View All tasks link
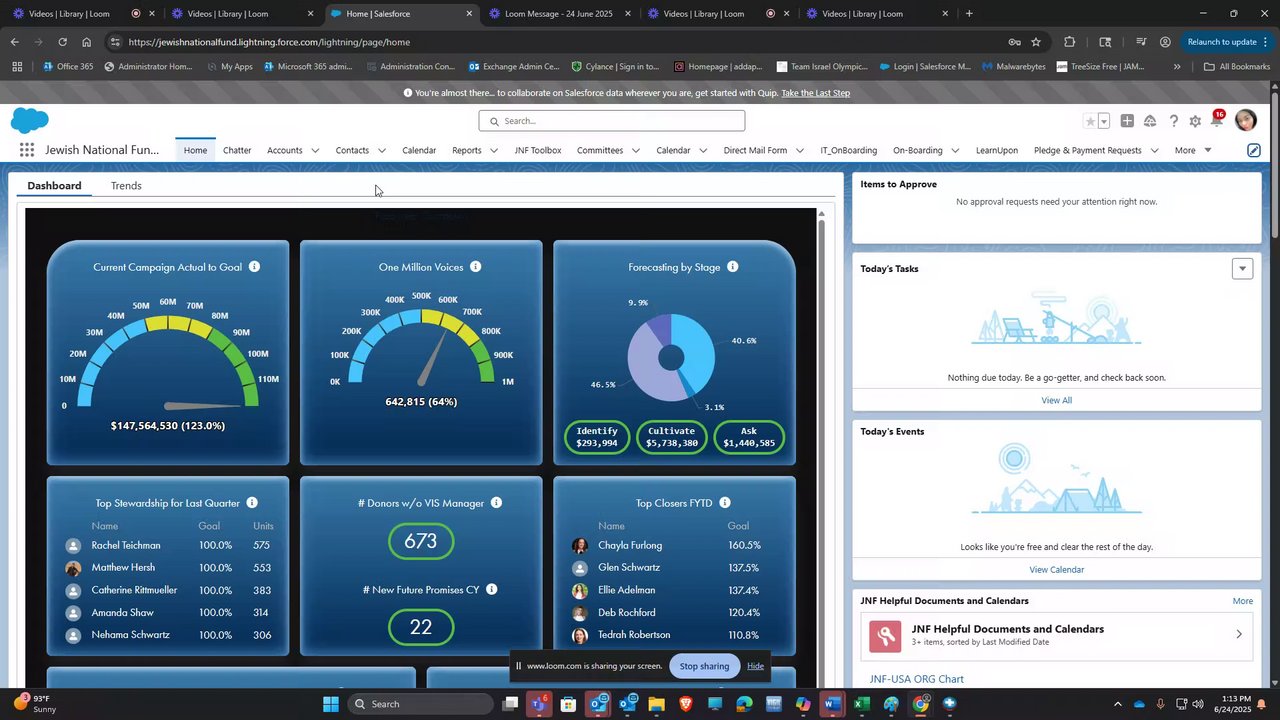Image resolution: width=1280 pixels, height=720 pixels. [1057, 400]
